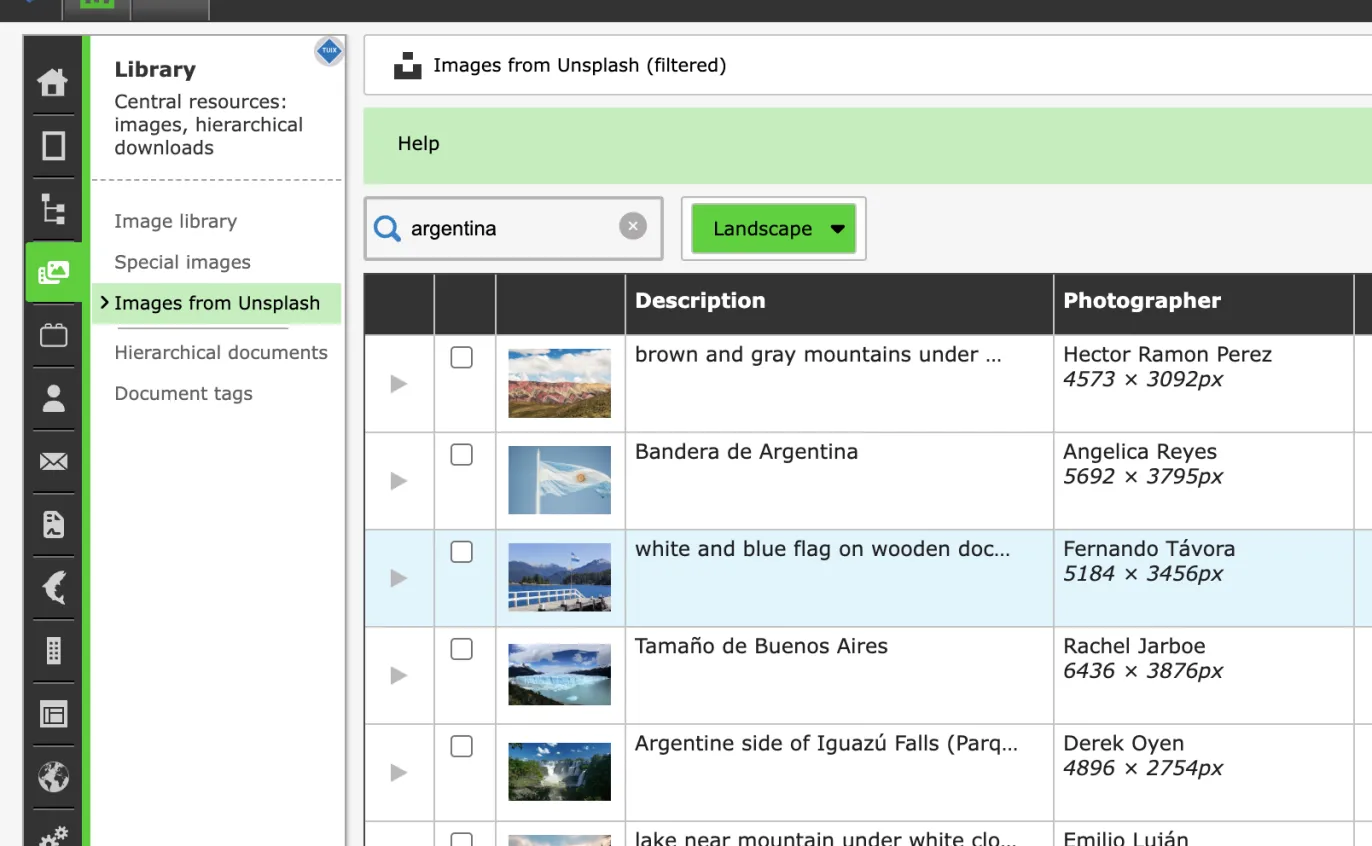Click 'brown and gray mountains under …' description
The image size is (1372, 846).
tap(817, 354)
